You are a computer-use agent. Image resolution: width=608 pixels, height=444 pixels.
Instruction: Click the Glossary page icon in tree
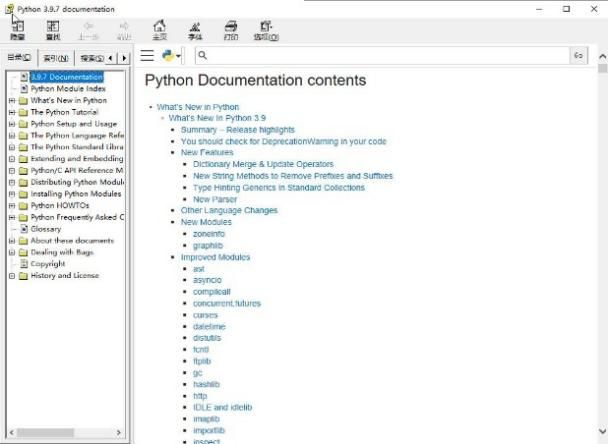(24, 229)
